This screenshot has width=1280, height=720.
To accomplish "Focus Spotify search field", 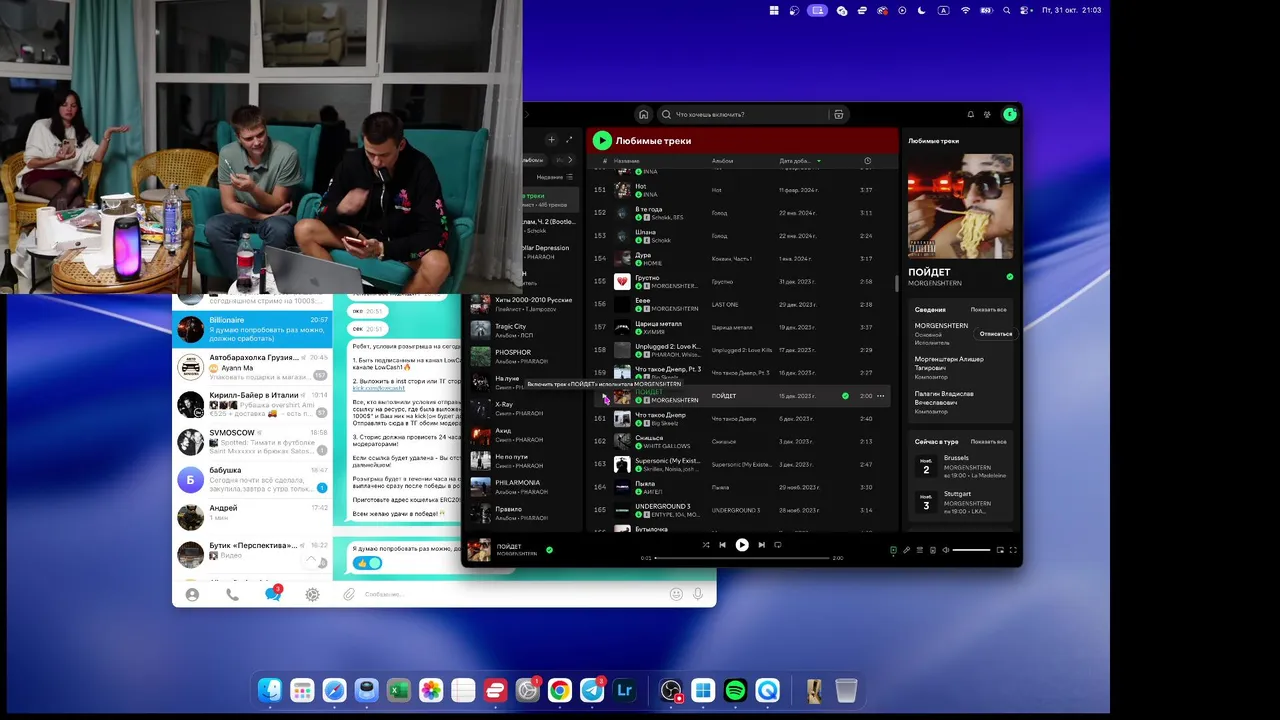I will [745, 114].
